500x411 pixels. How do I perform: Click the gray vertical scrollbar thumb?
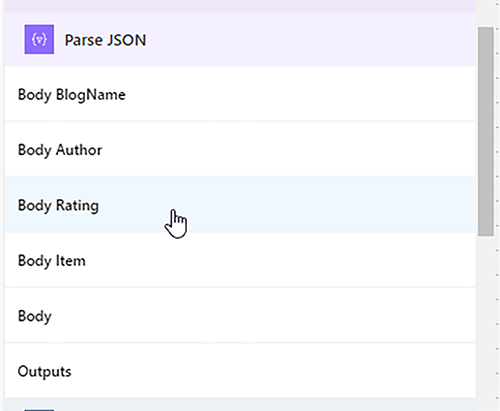click(486, 132)
